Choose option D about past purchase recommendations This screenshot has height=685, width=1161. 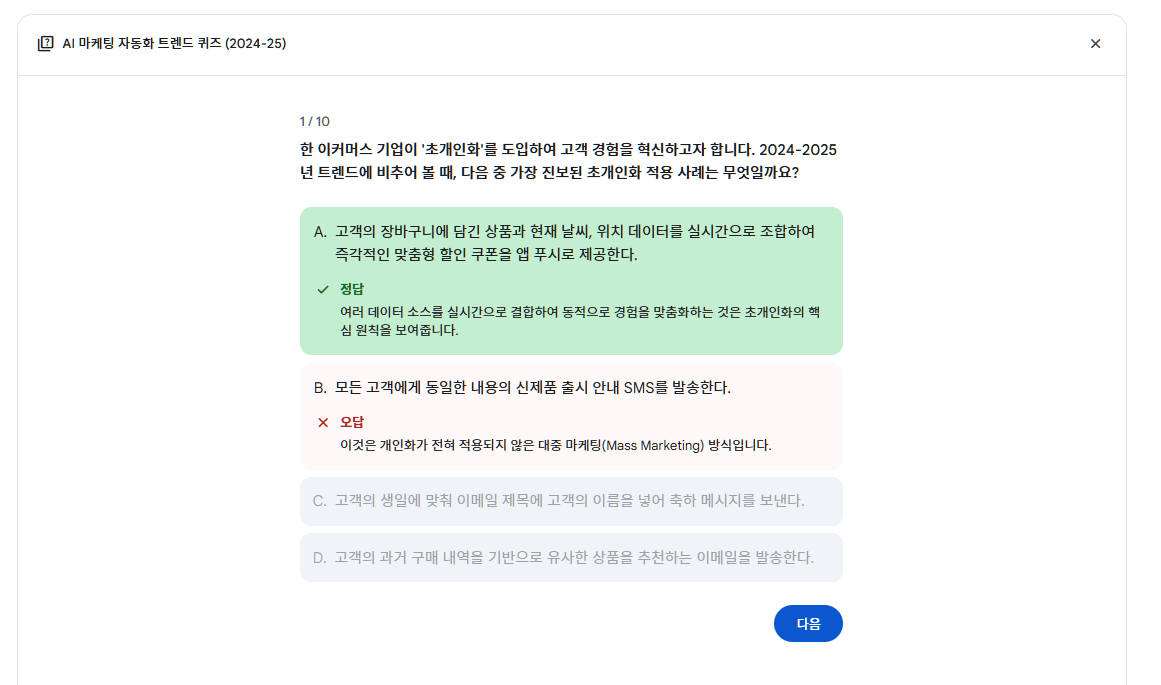click(571, 558)
